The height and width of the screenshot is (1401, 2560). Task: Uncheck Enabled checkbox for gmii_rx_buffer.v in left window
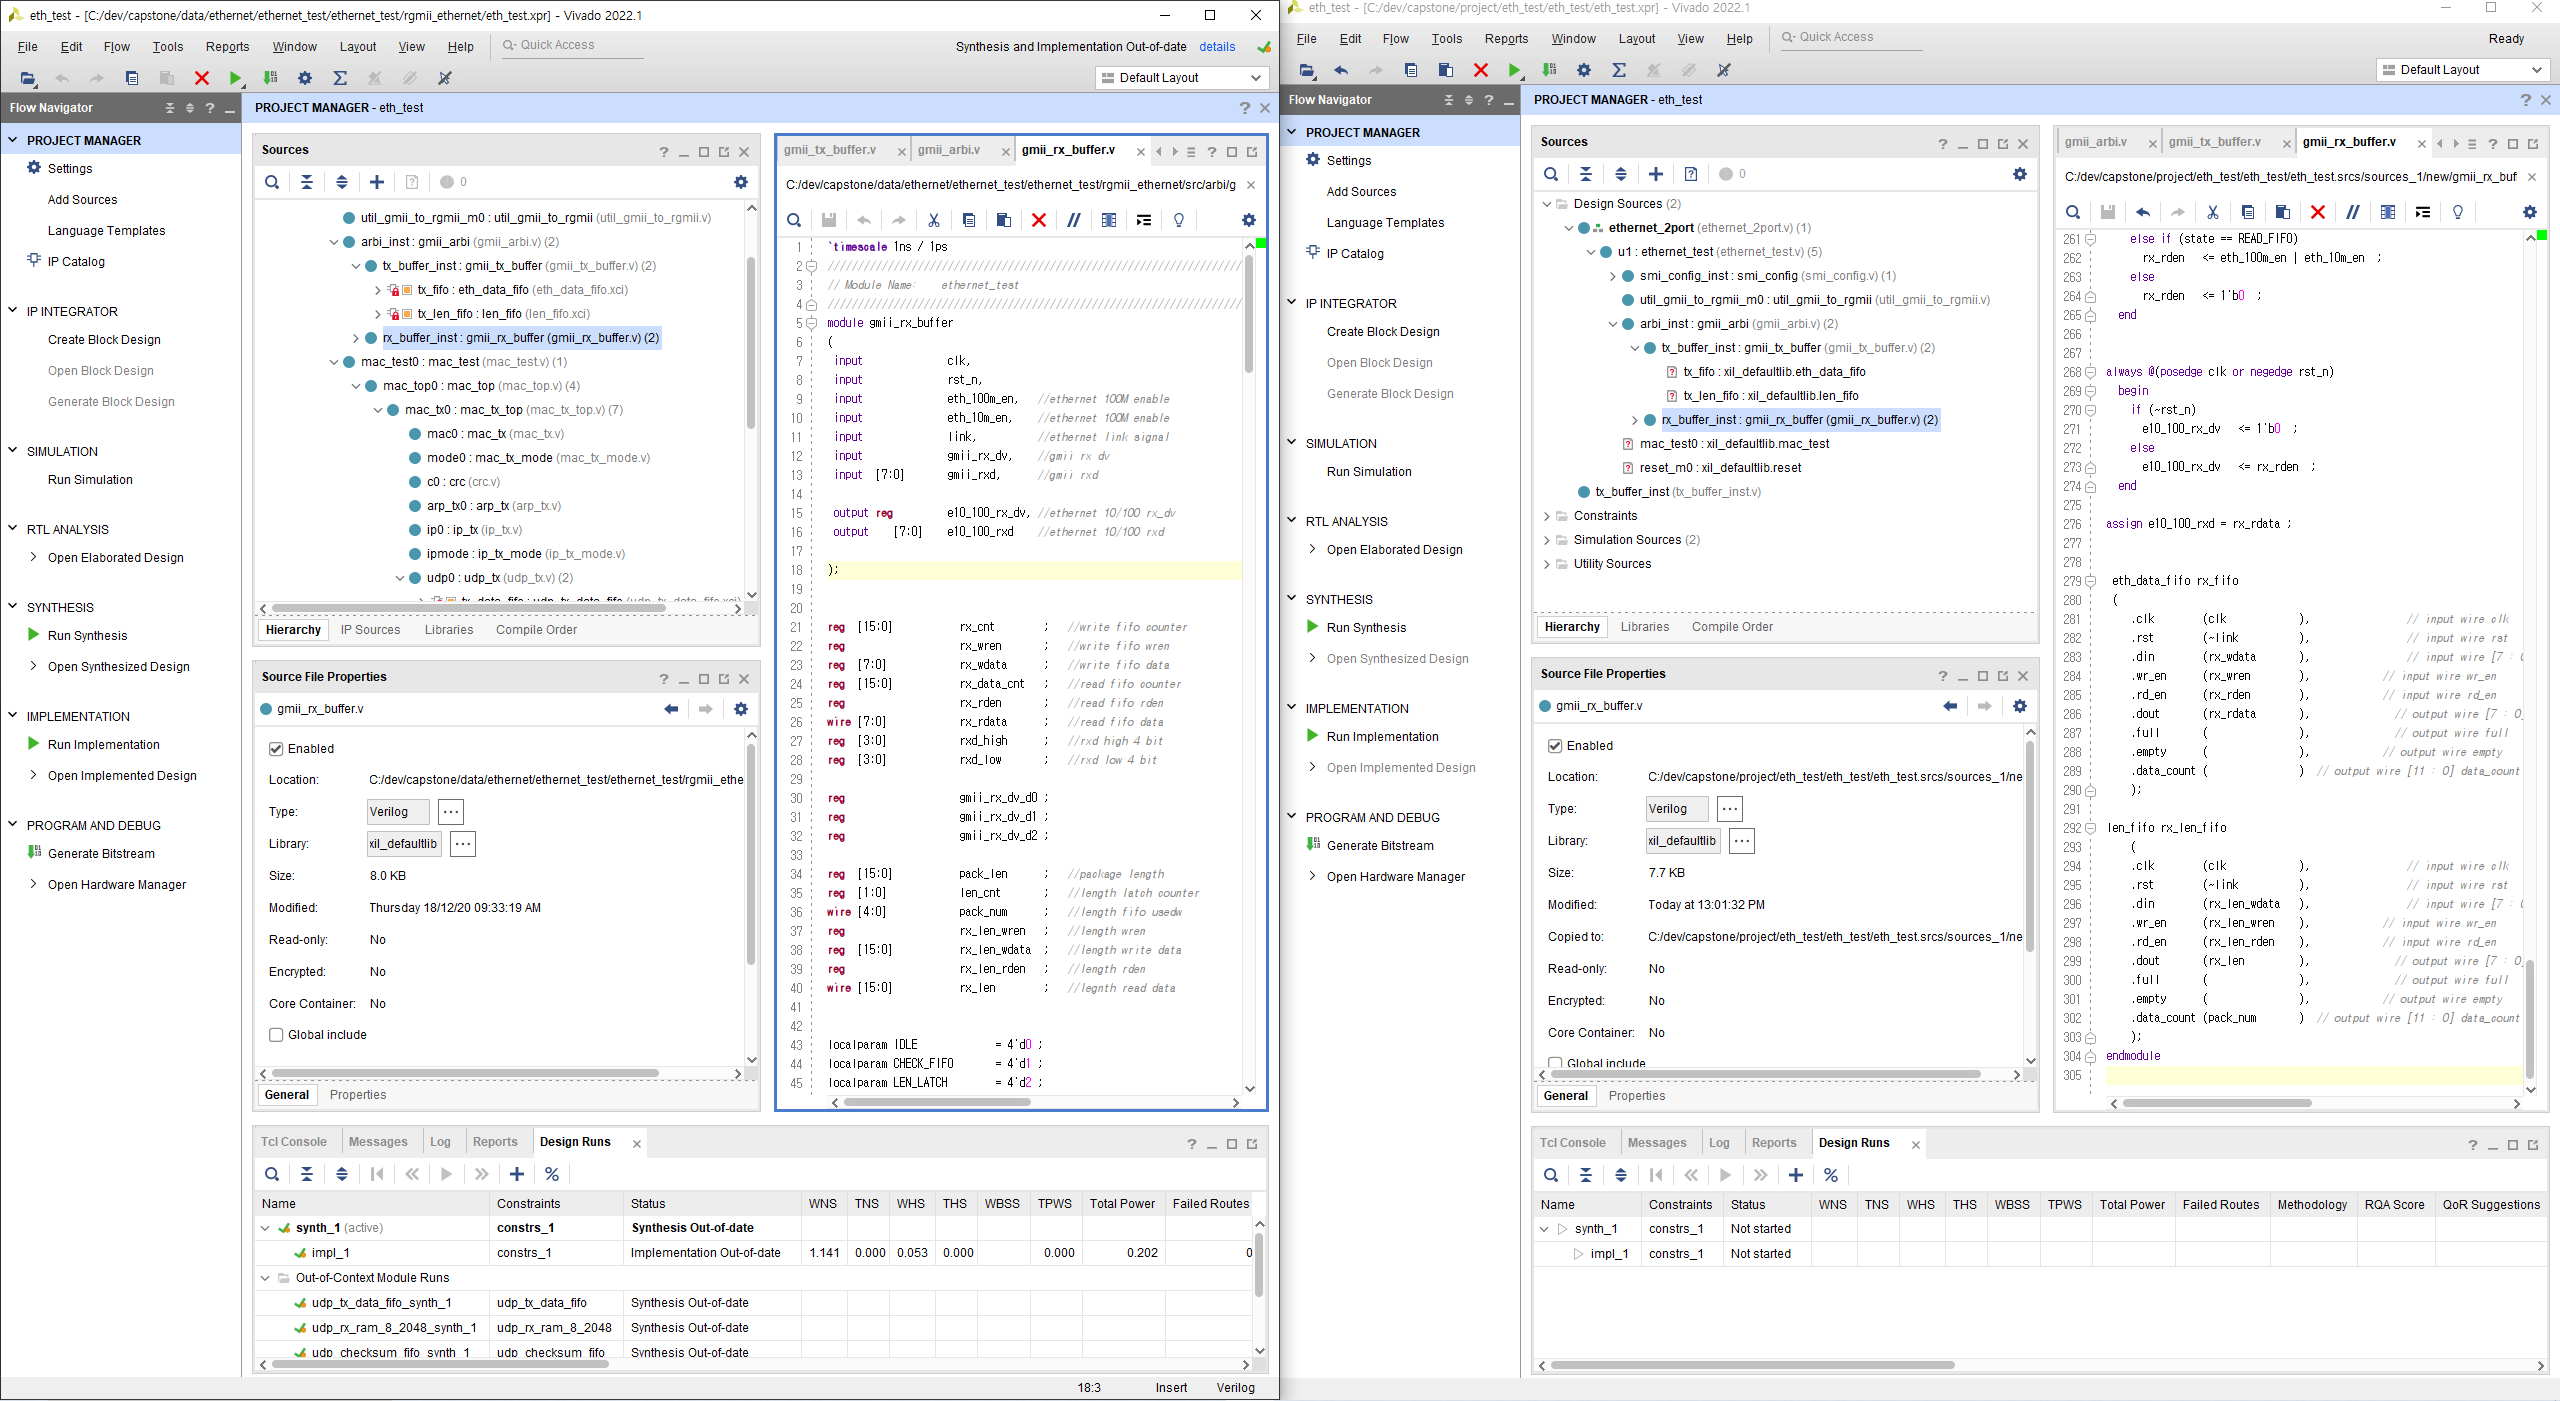pos(276,749)
